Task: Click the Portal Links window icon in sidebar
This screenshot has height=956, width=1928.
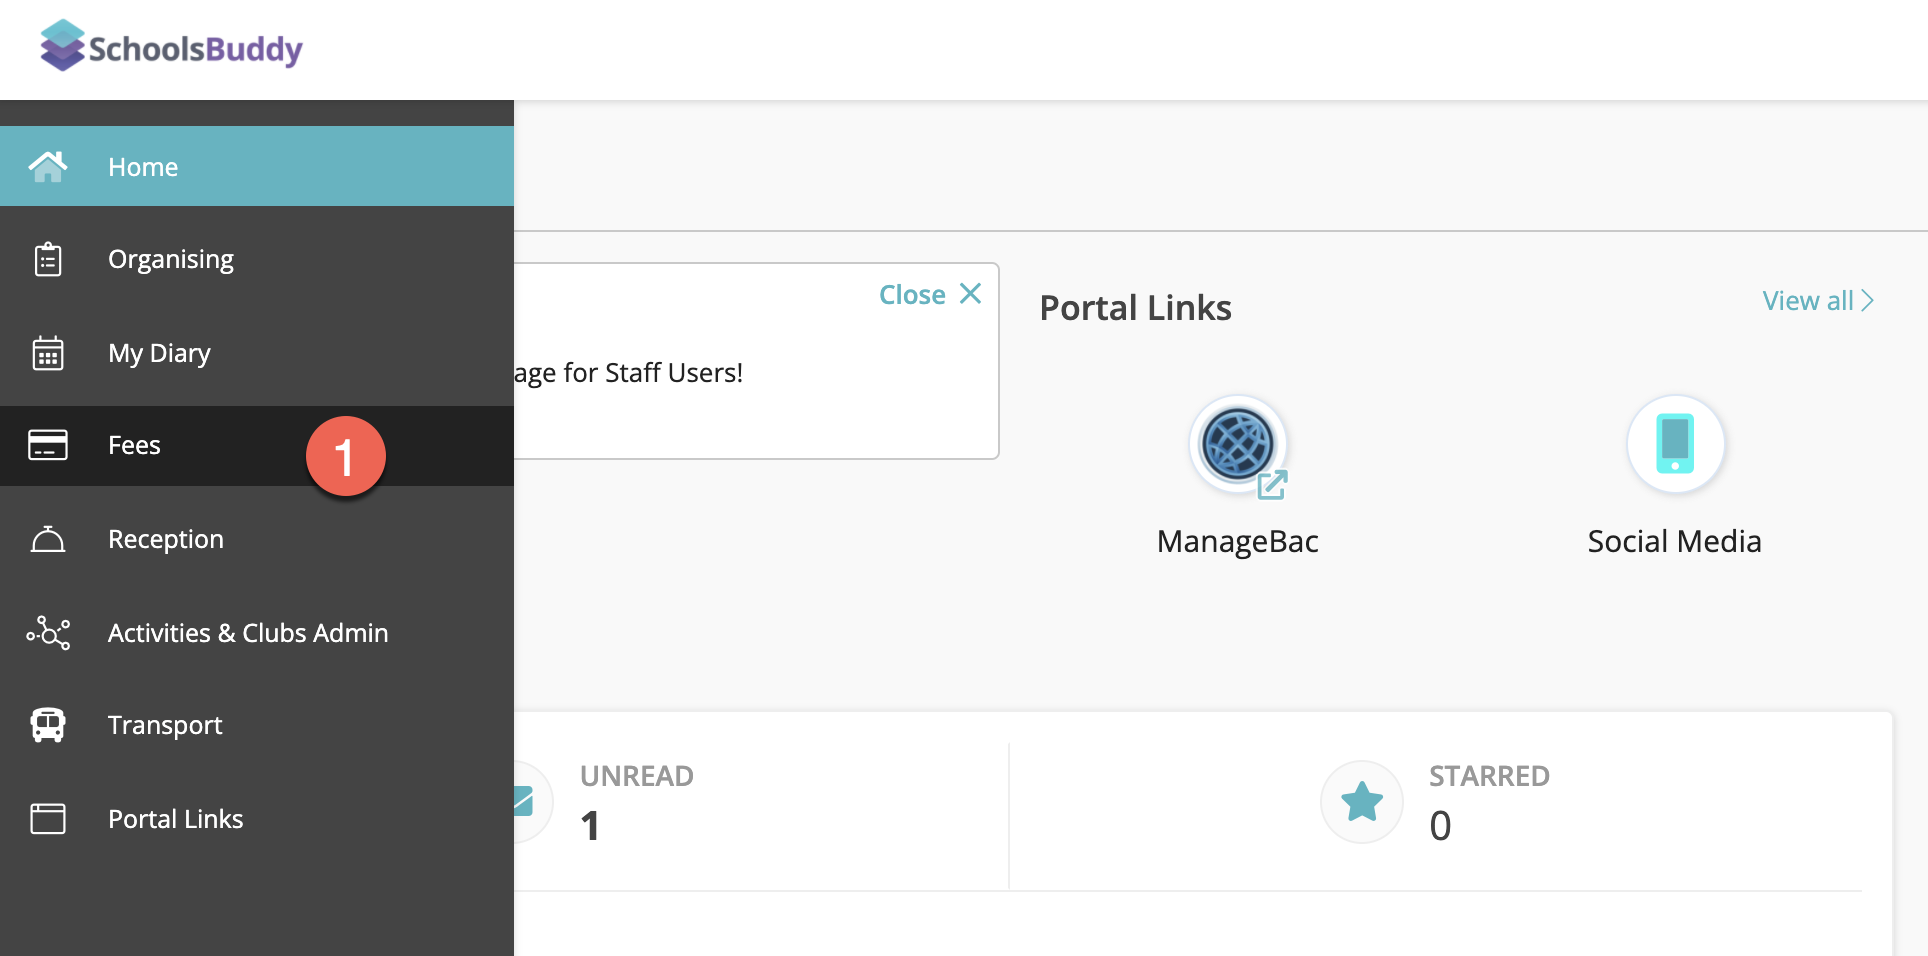Action: coord(48,819)
